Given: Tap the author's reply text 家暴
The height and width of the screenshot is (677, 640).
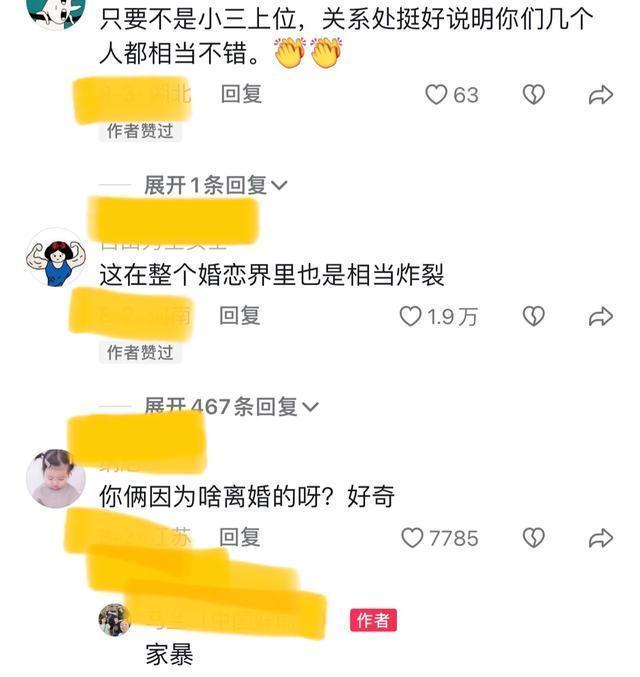Looking at the screenshot, I should 169,655.
